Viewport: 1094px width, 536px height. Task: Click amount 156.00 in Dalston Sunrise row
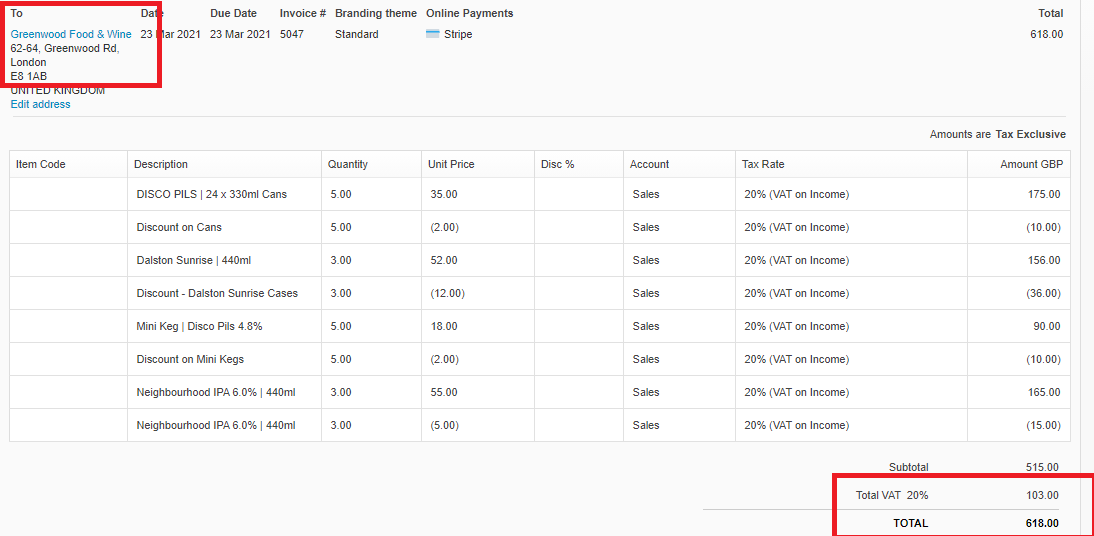click(1044, 260)
